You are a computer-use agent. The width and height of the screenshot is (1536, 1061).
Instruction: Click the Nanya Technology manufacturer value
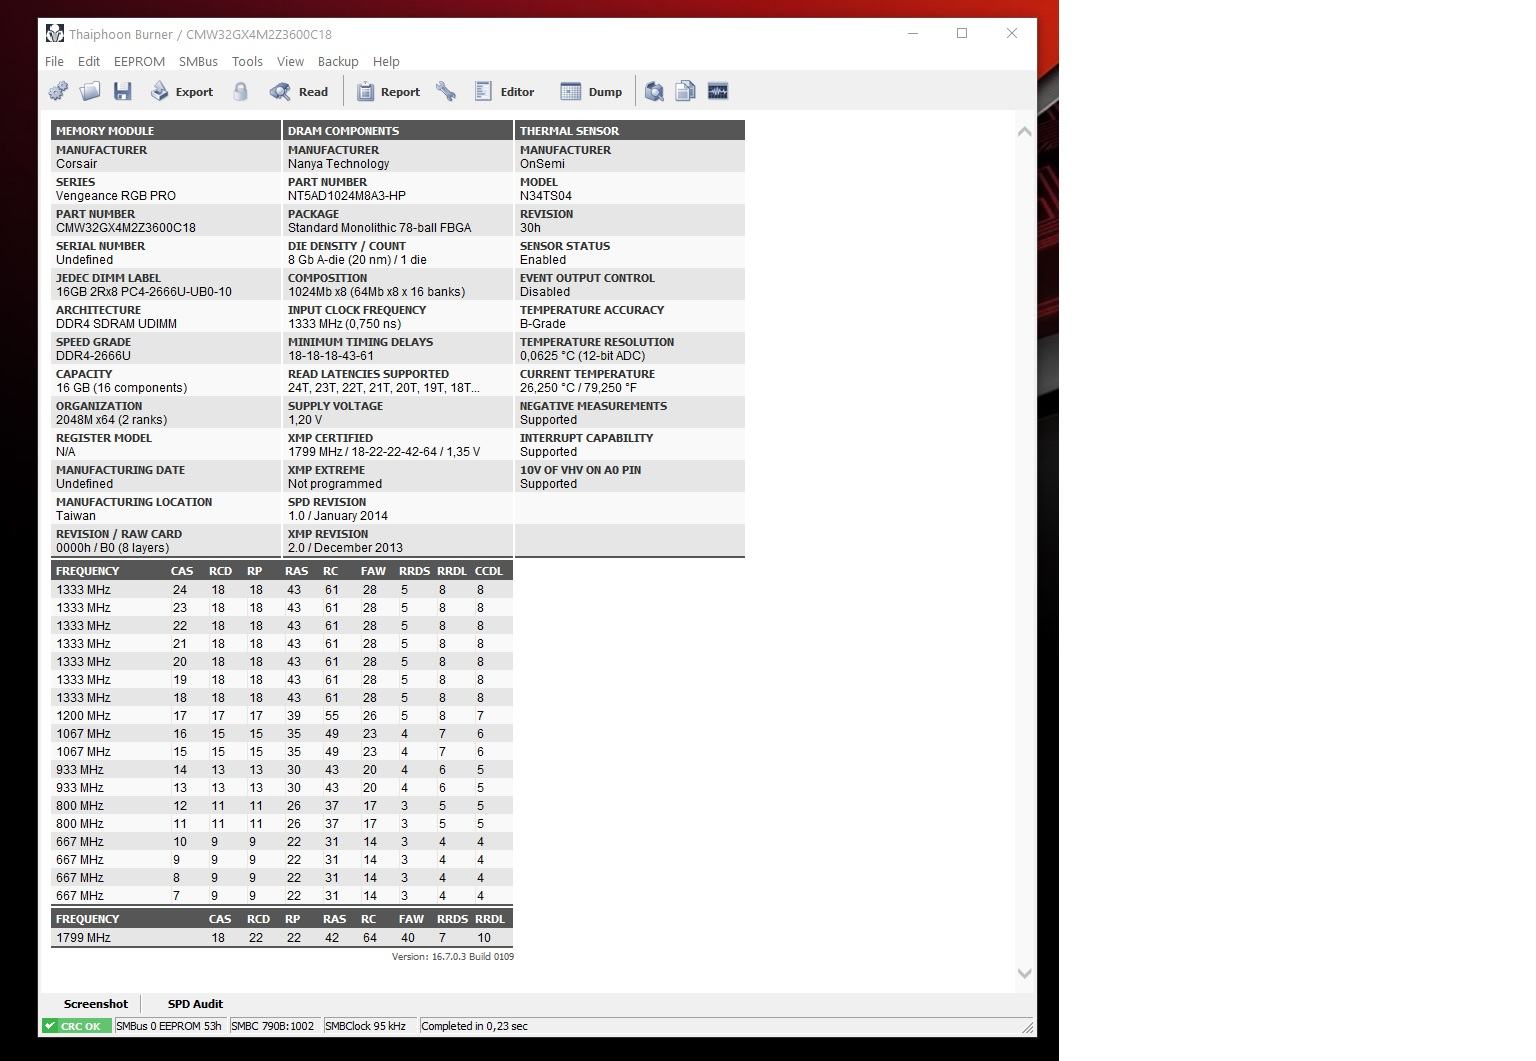click(x=339, y=164)
